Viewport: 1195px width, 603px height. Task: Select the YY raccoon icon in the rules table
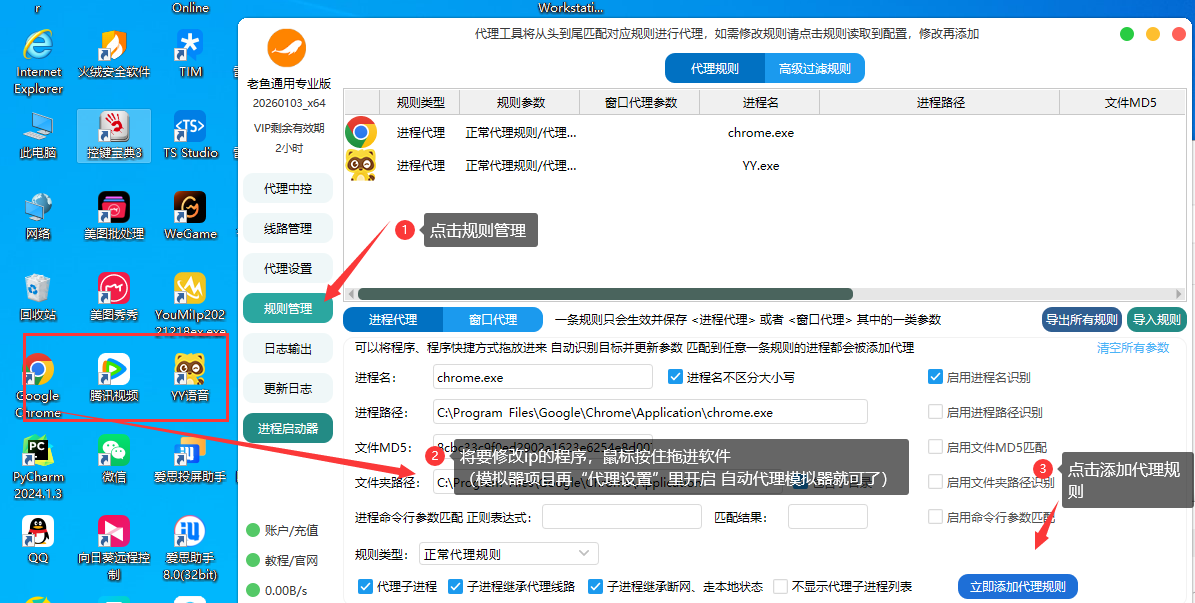361,165
